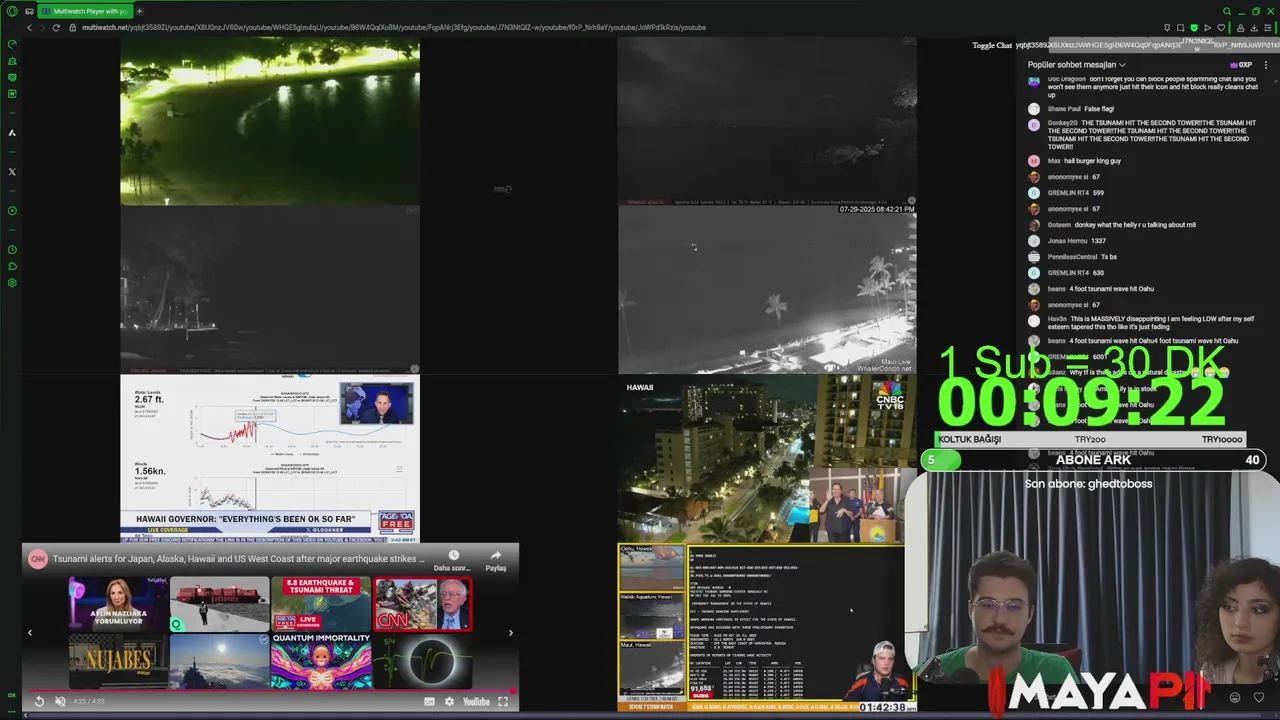Screen dimensions: 1280x720
Task: Open the Tsunami alerts video title link
Action: (238, 559)
